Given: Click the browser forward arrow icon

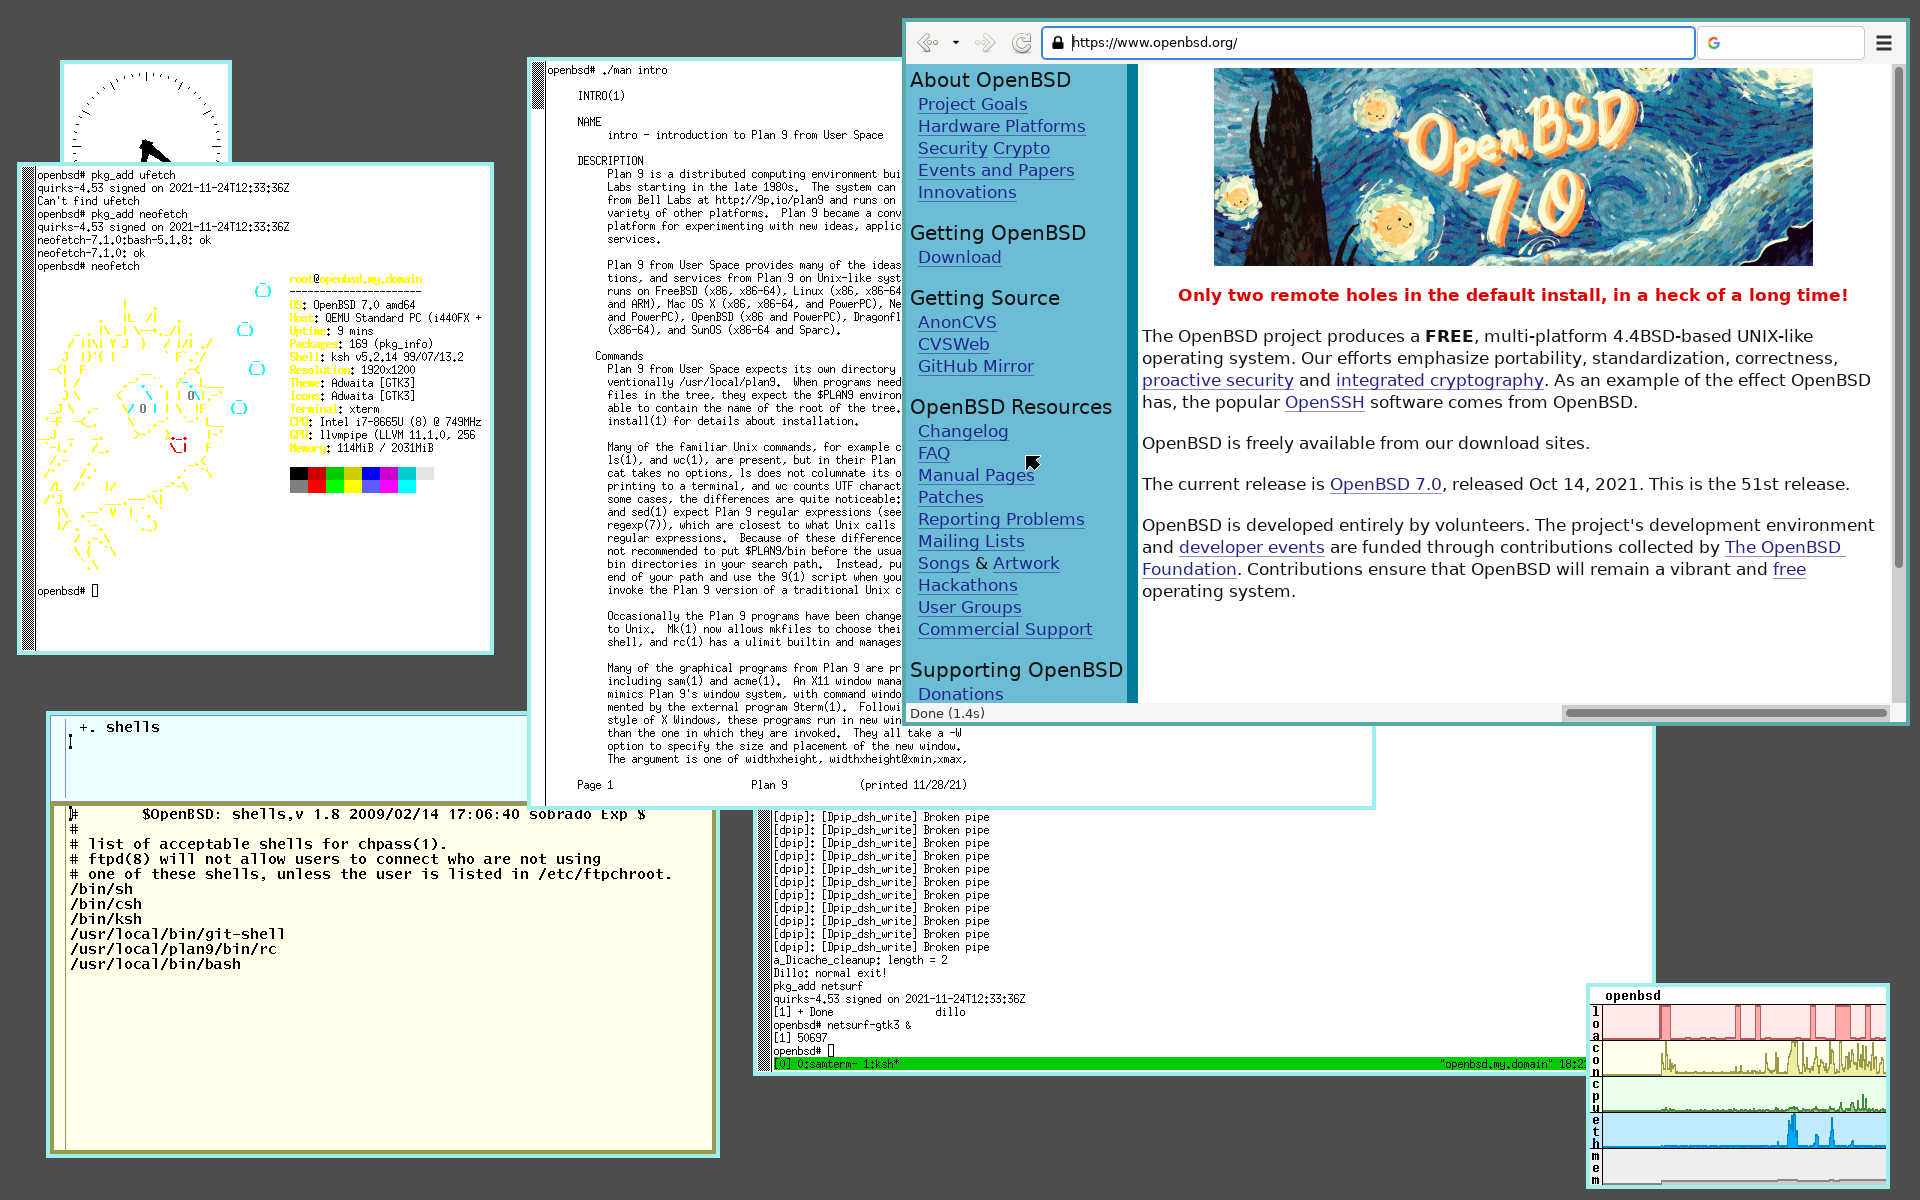Looking at the screenshot, I should point(985,43).
